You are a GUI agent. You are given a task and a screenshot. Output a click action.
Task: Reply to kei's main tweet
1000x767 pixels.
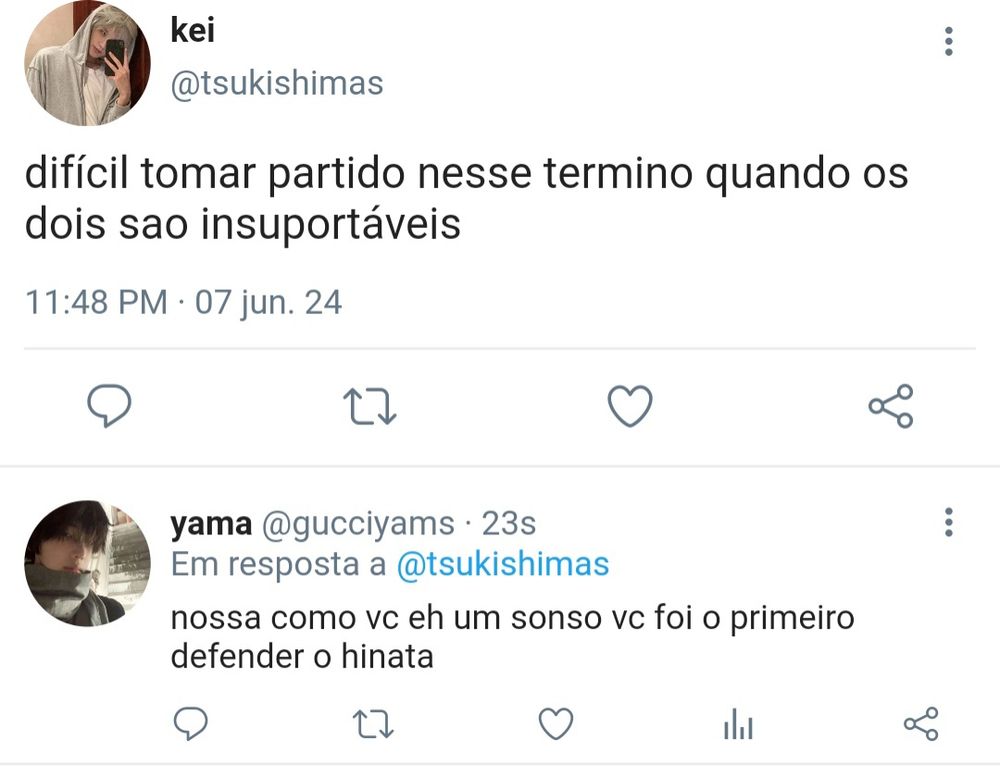coord(109,405)
